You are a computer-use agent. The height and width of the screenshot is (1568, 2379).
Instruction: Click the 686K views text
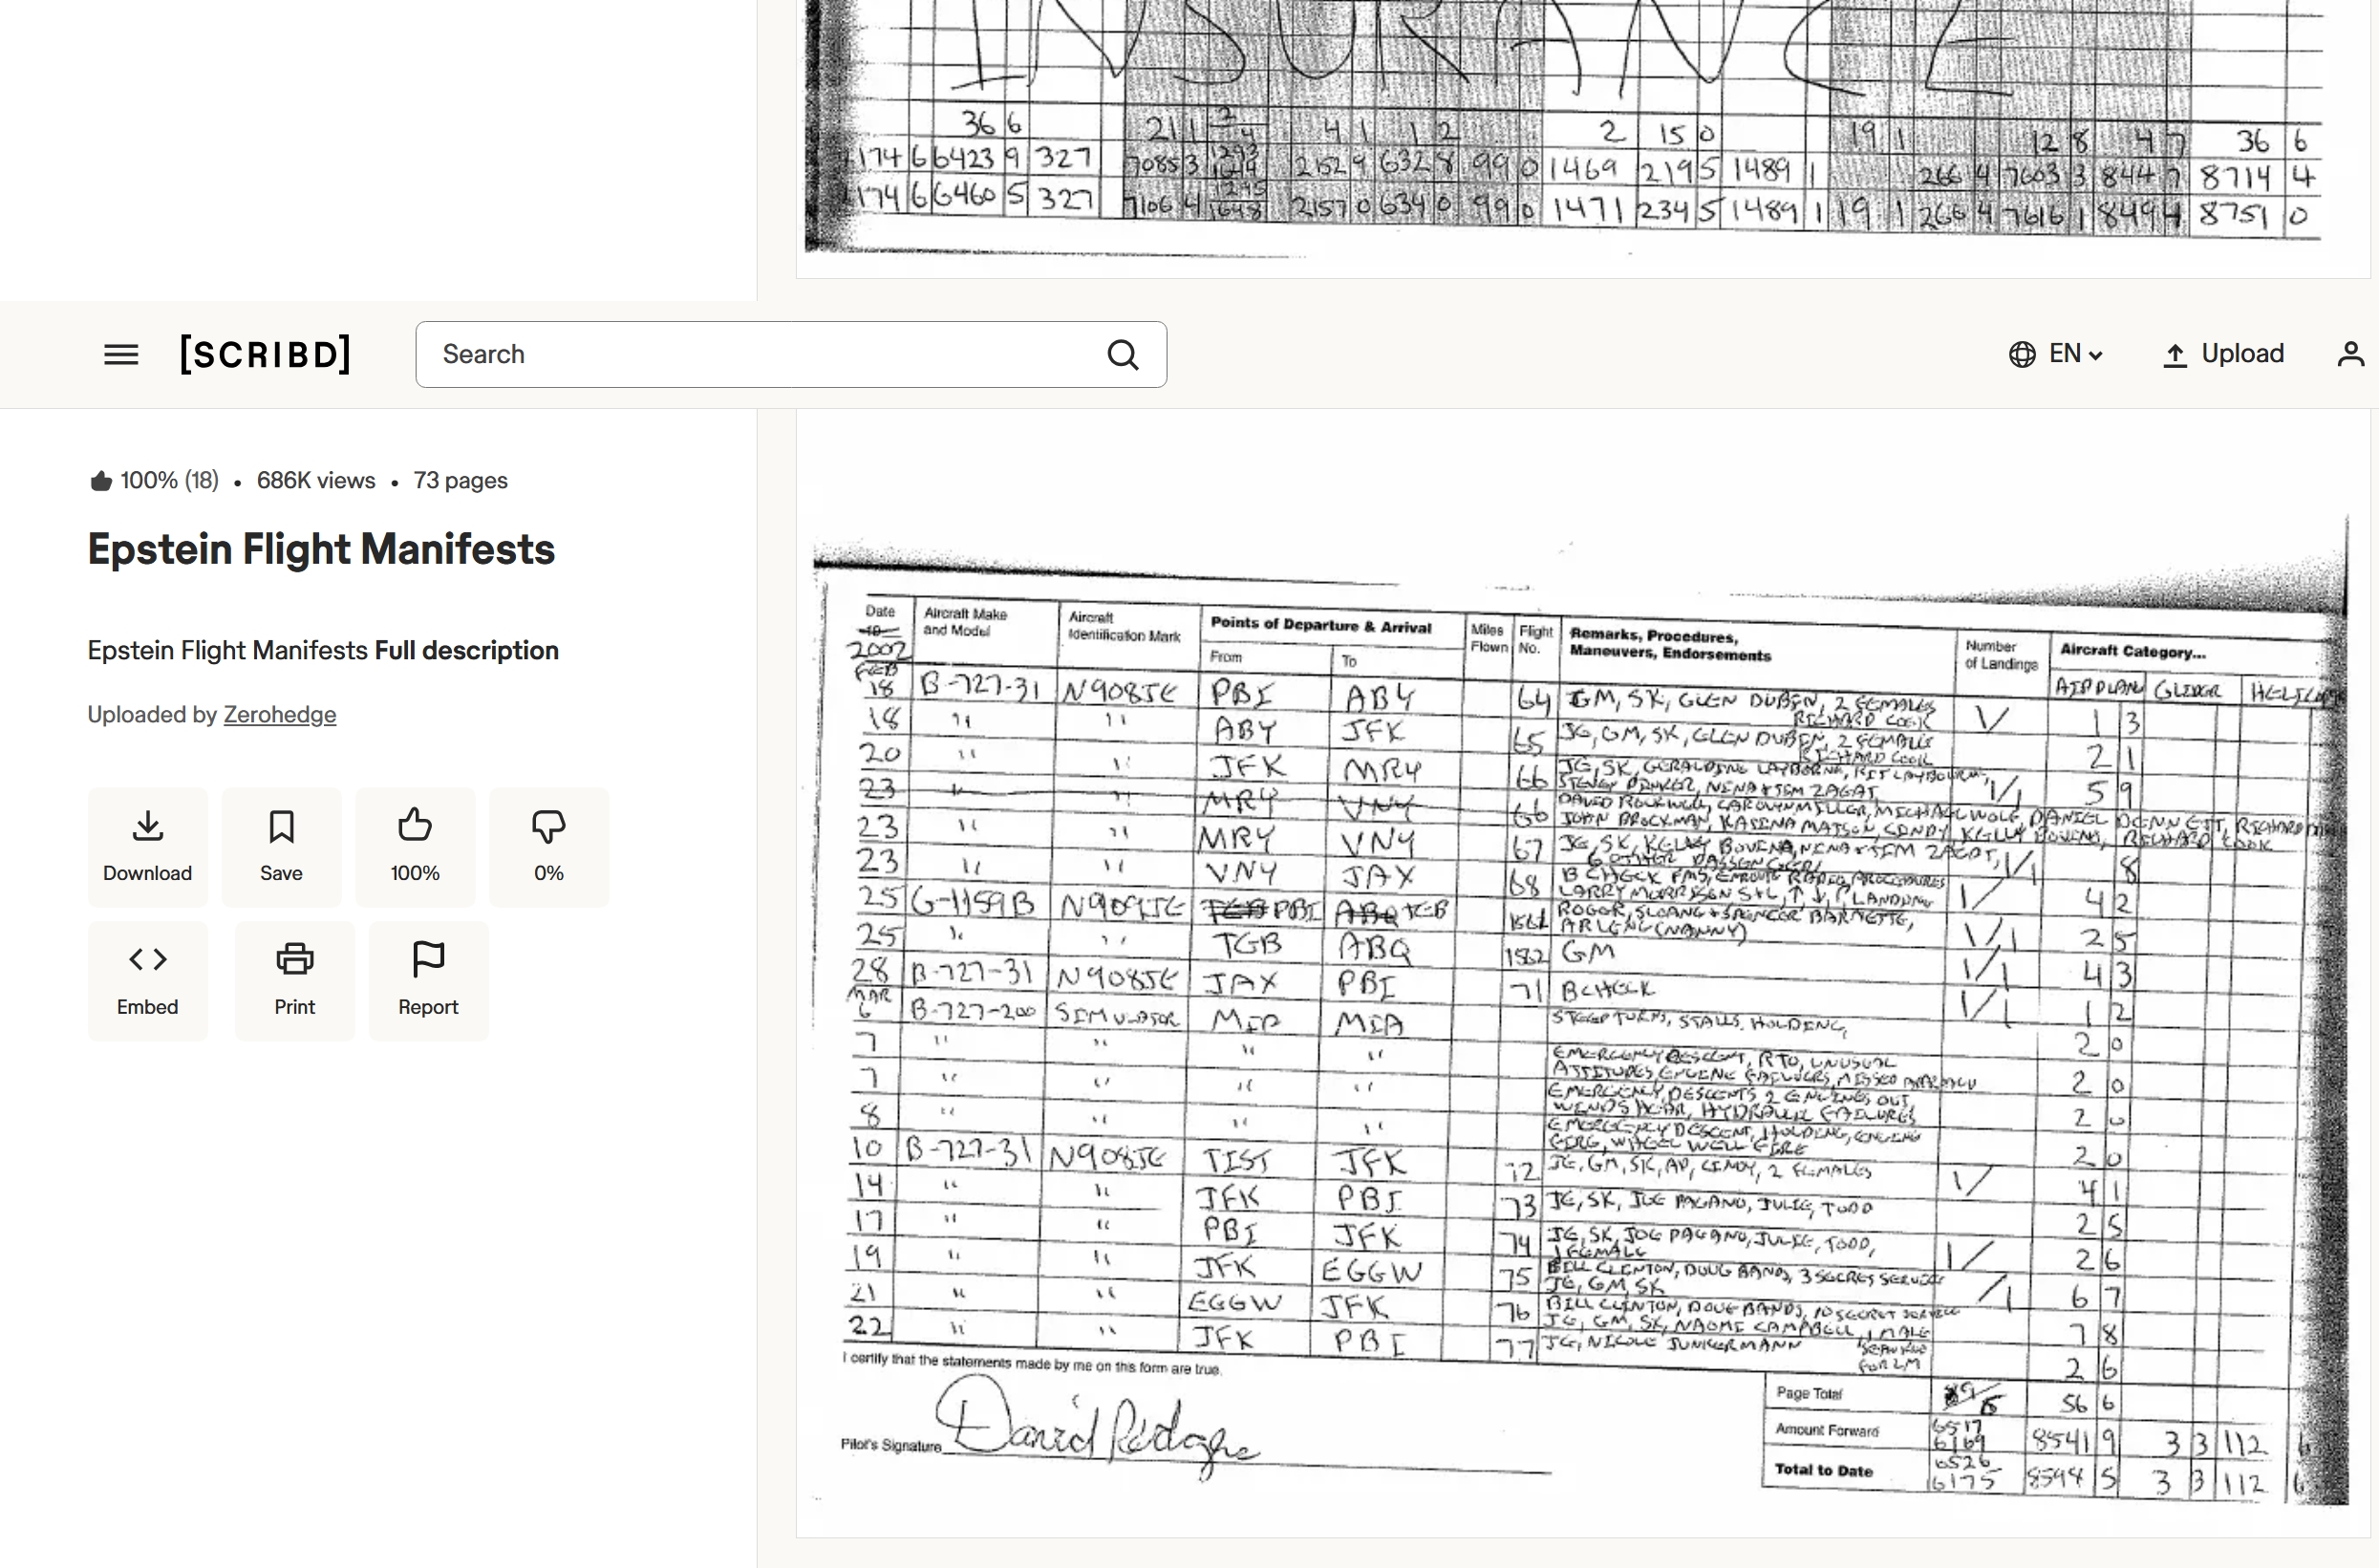coord(316,481)
